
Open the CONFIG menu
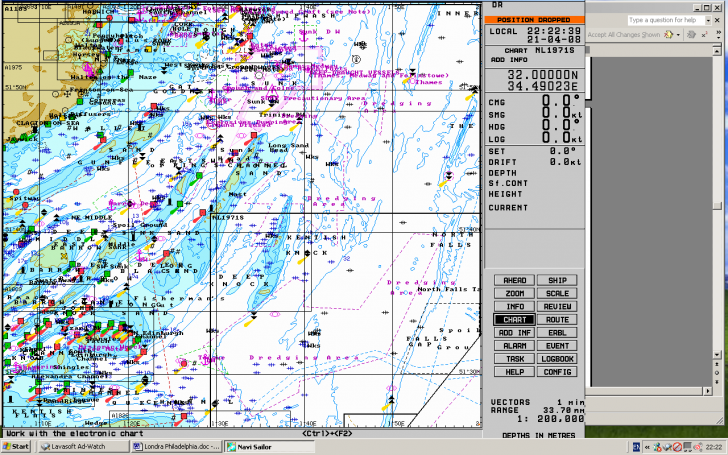[x=557, y=371]
